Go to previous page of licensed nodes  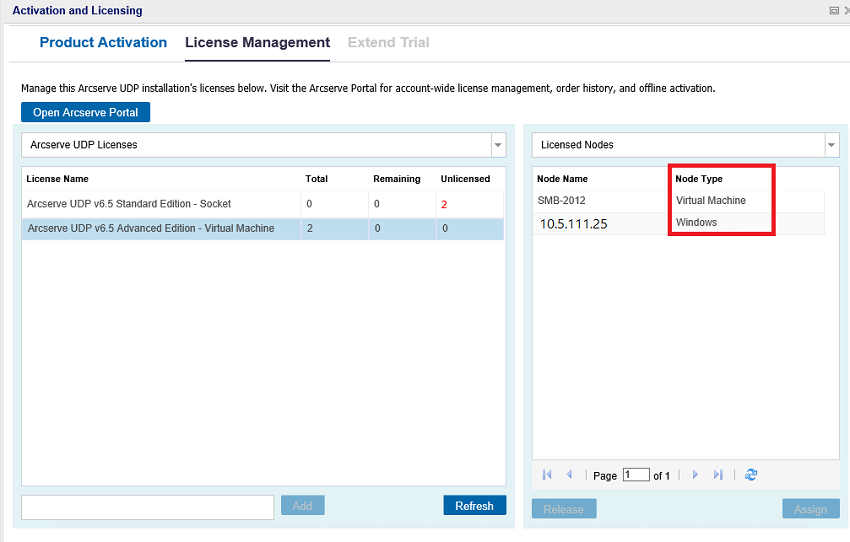pyautogui.click(x=569, y=475)
